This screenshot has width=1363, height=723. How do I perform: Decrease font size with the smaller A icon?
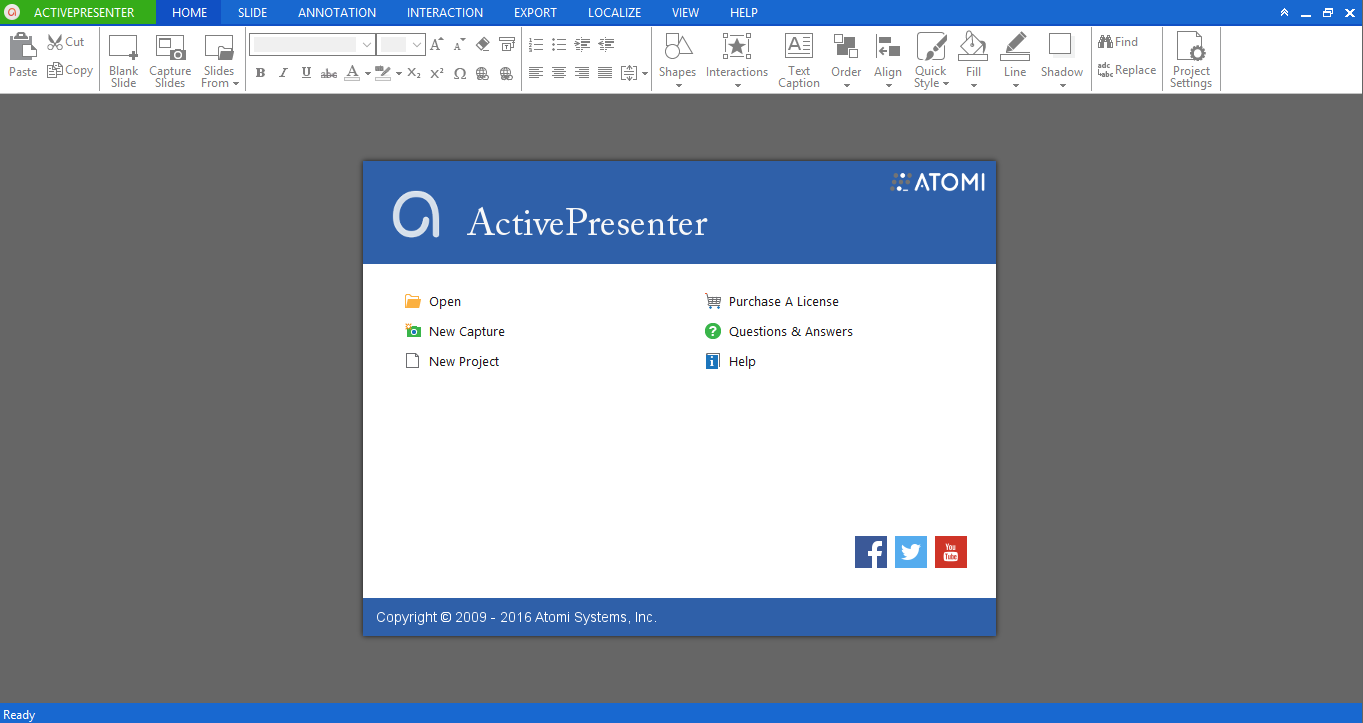pos(459,44)
